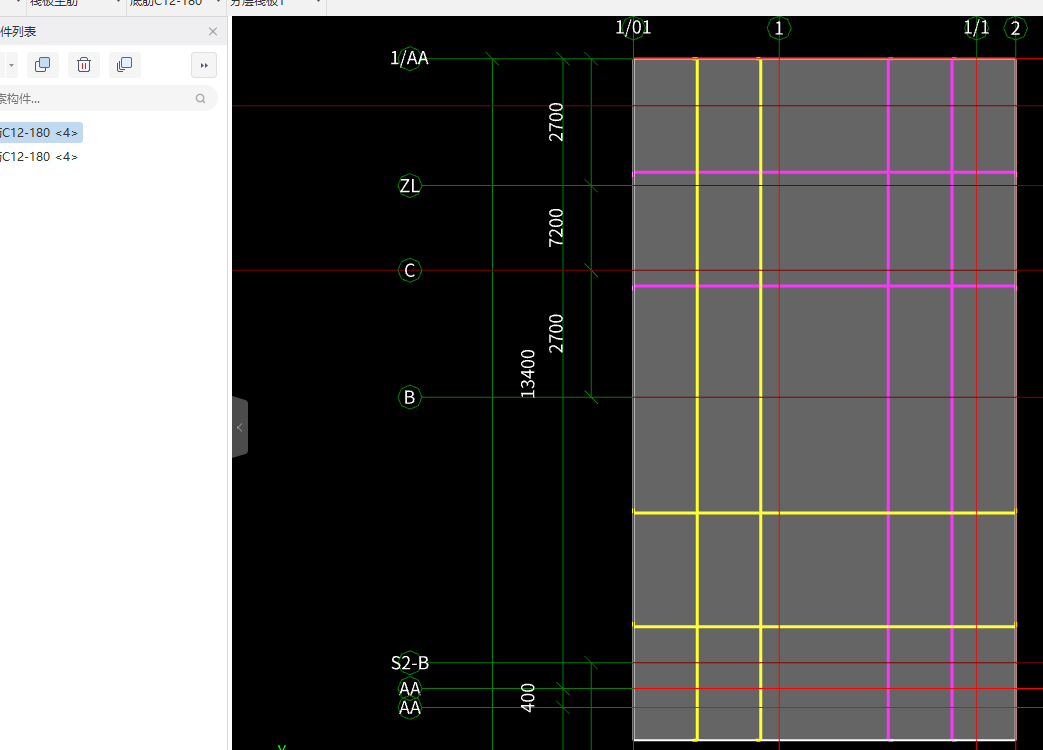Copy the selected component in list panel

[x=43, y=64]
